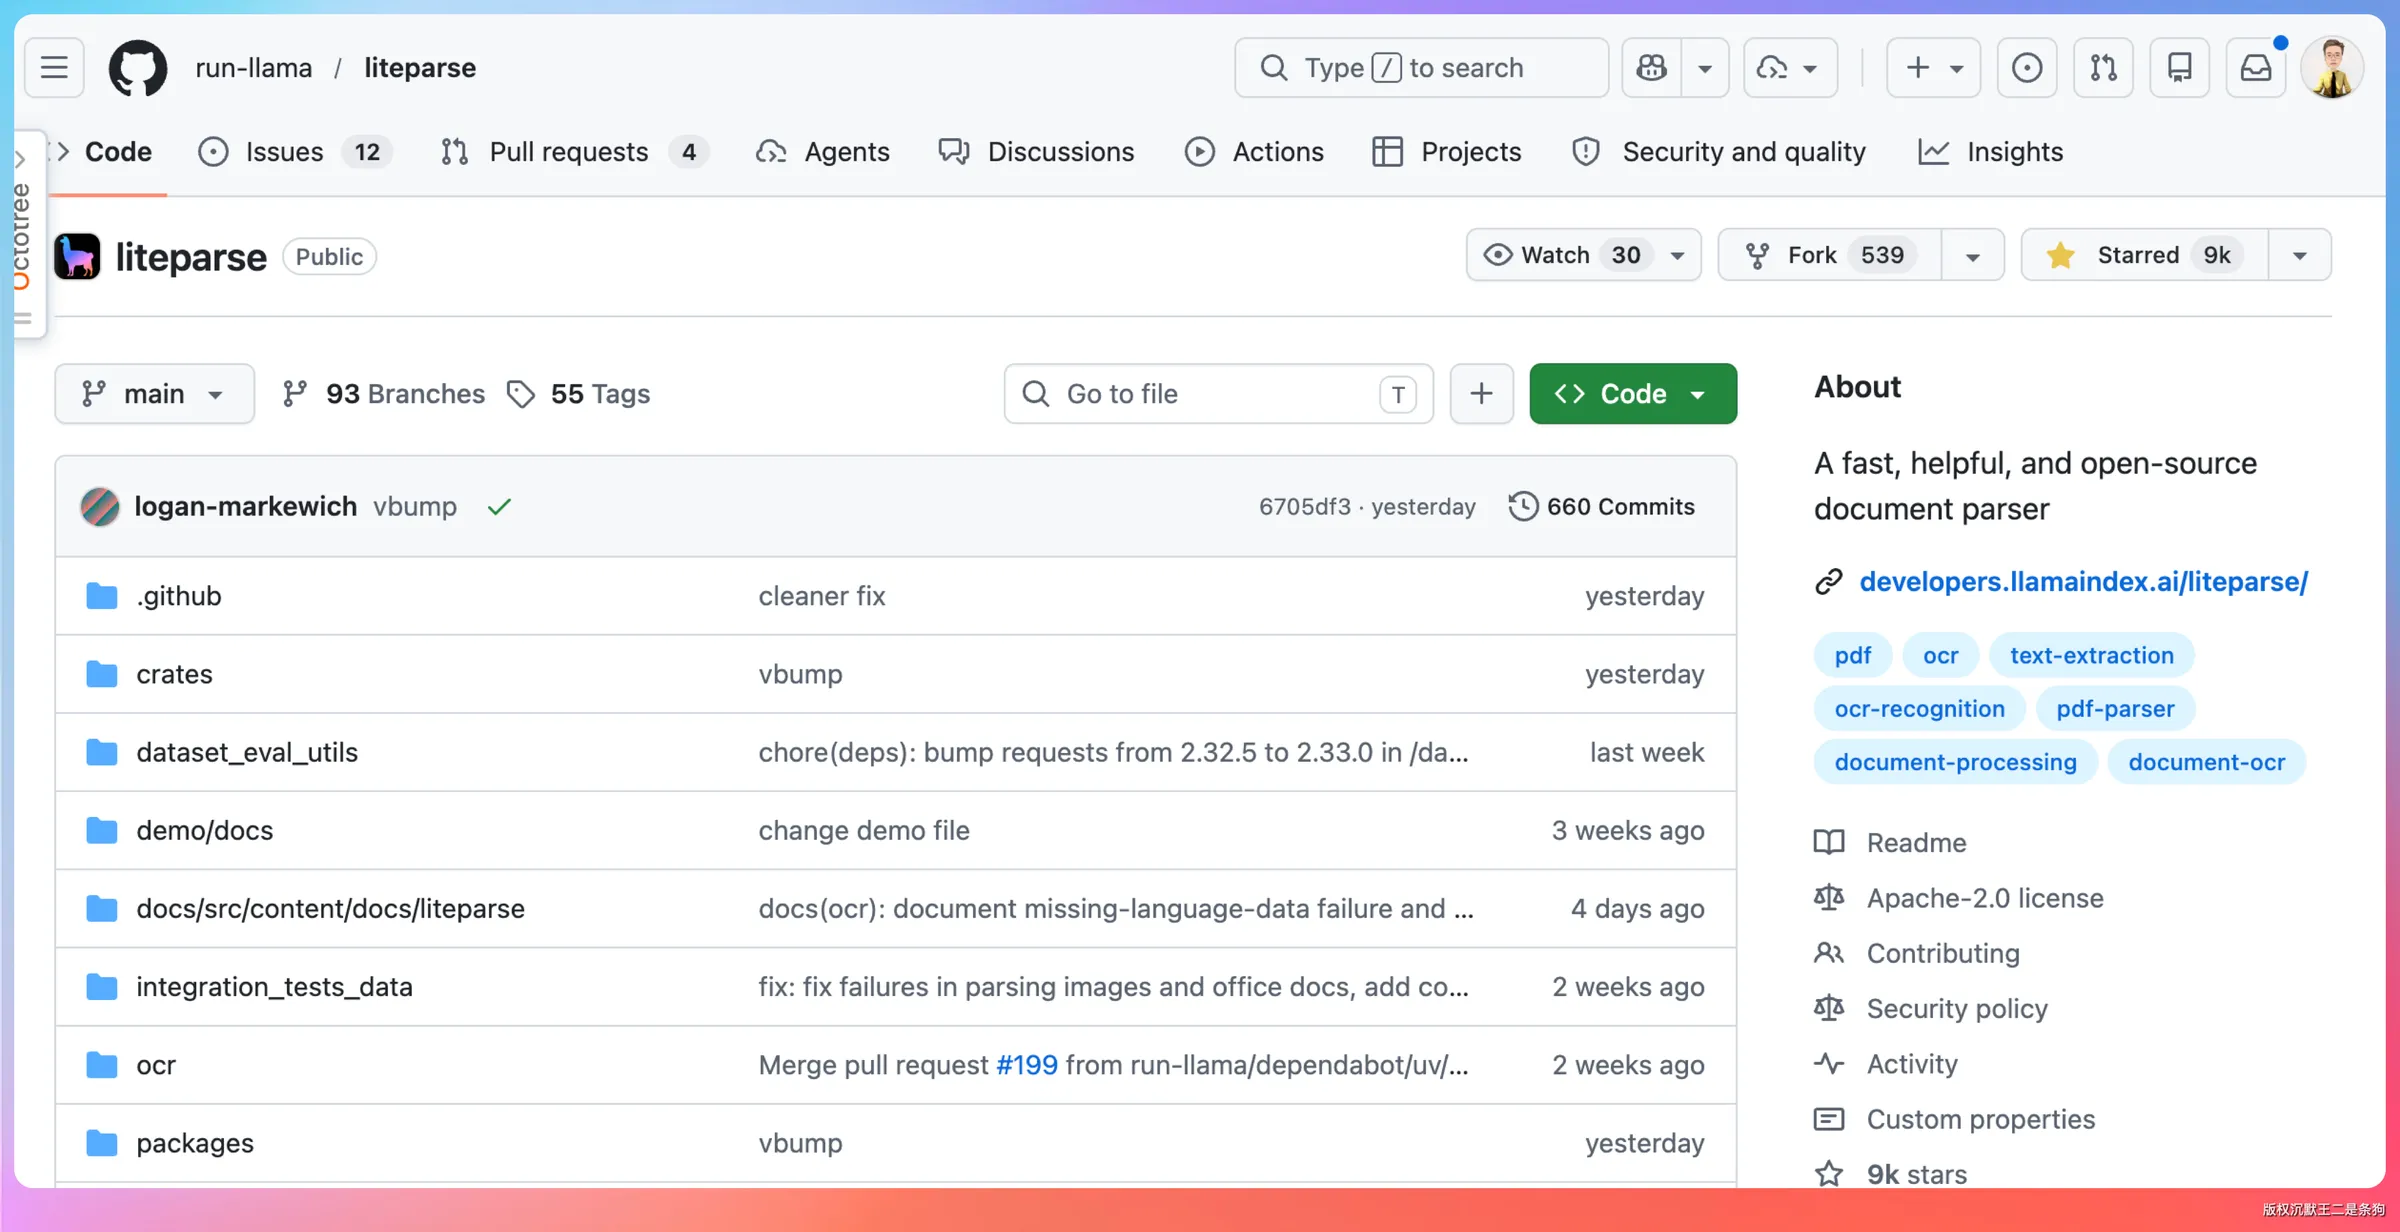Open the Copilot chat icon
Viewport: 2400px width, 1232px height.
(x=1652, y=68)
